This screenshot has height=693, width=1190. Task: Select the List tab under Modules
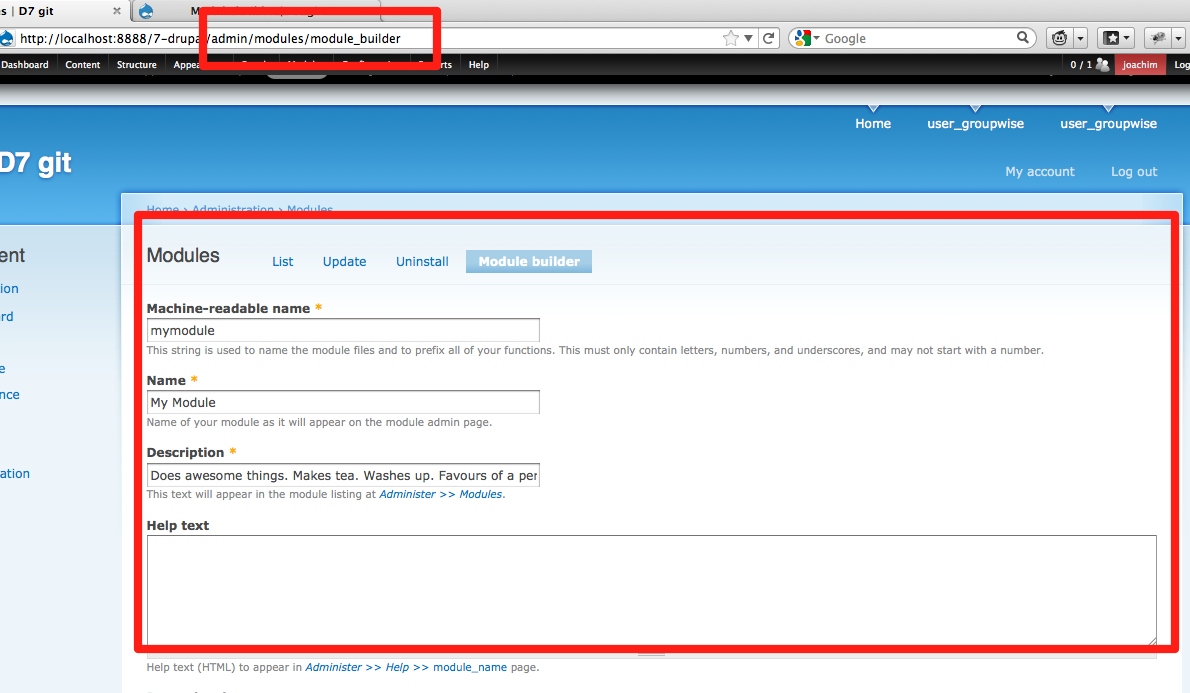coord(282,261)
